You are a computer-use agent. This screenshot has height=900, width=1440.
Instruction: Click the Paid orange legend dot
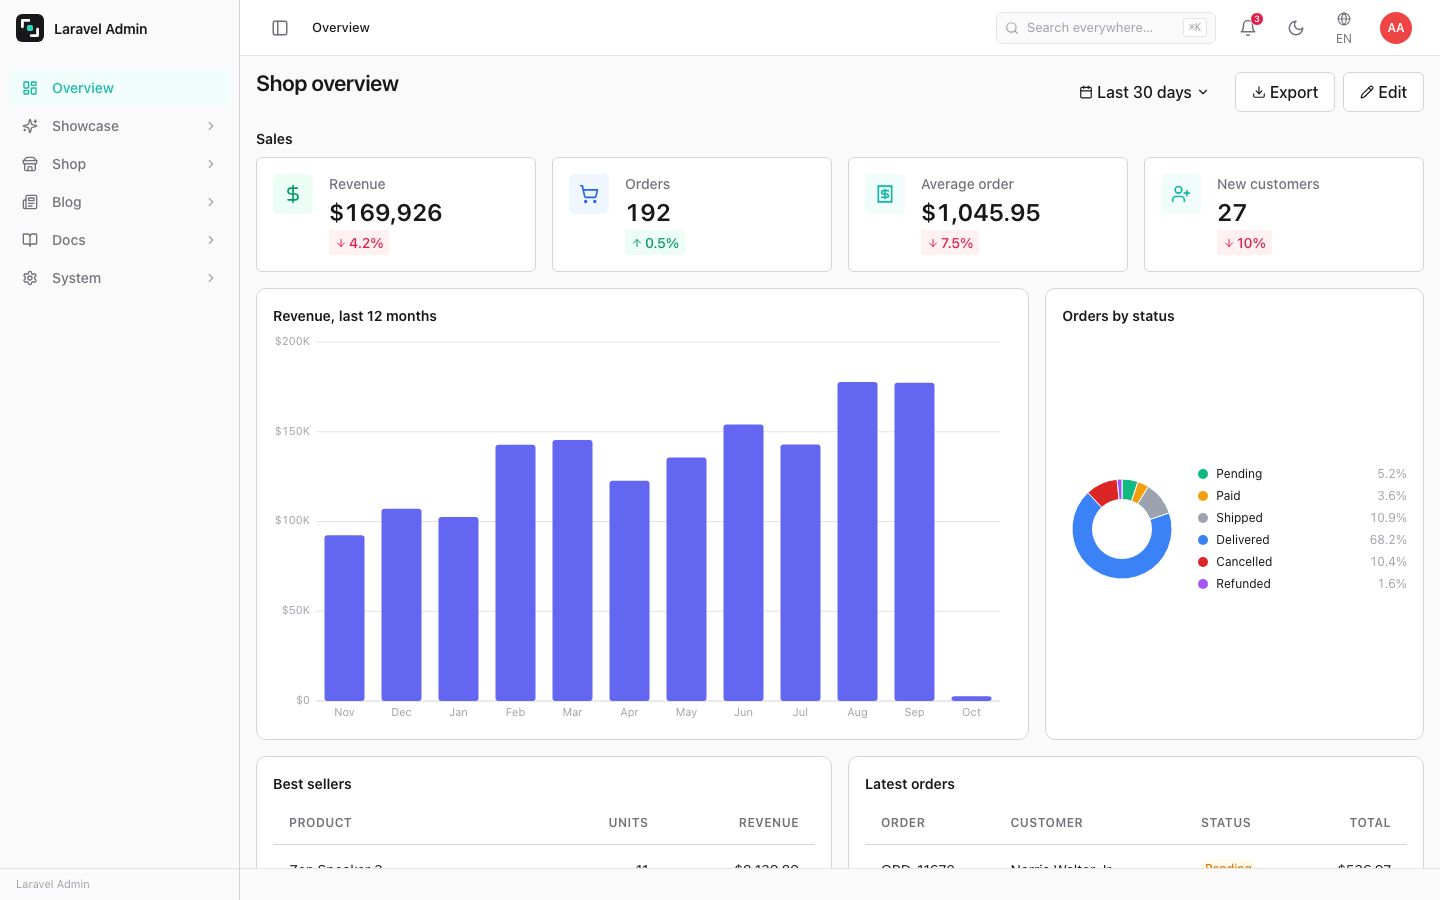click(x=1203, y=496)
